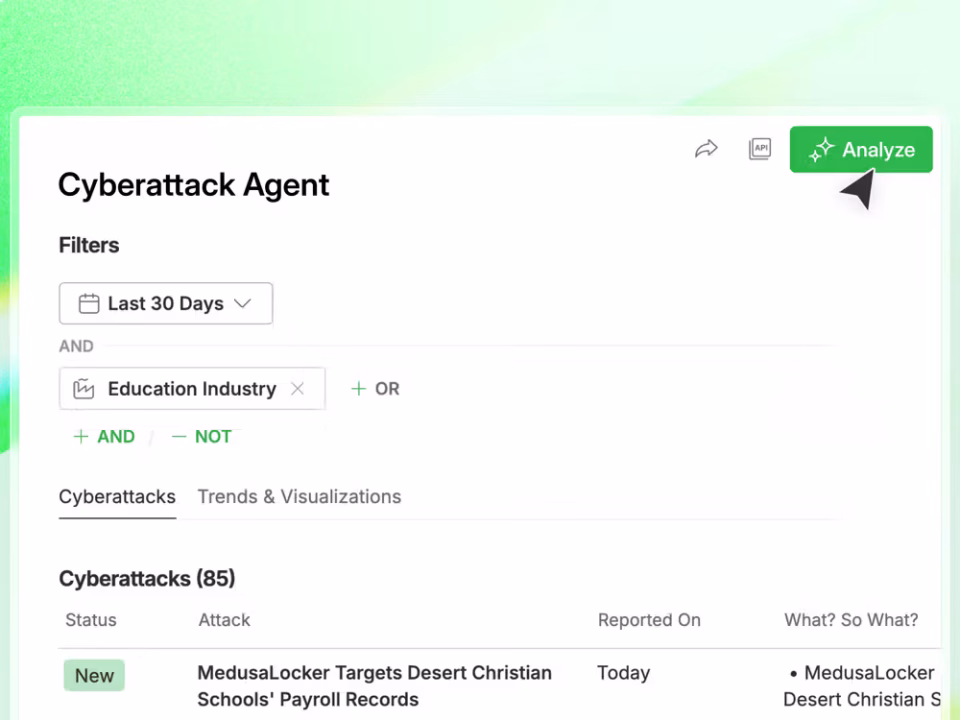
Task: Click the Today reported date cell
Action: [623, 673]
